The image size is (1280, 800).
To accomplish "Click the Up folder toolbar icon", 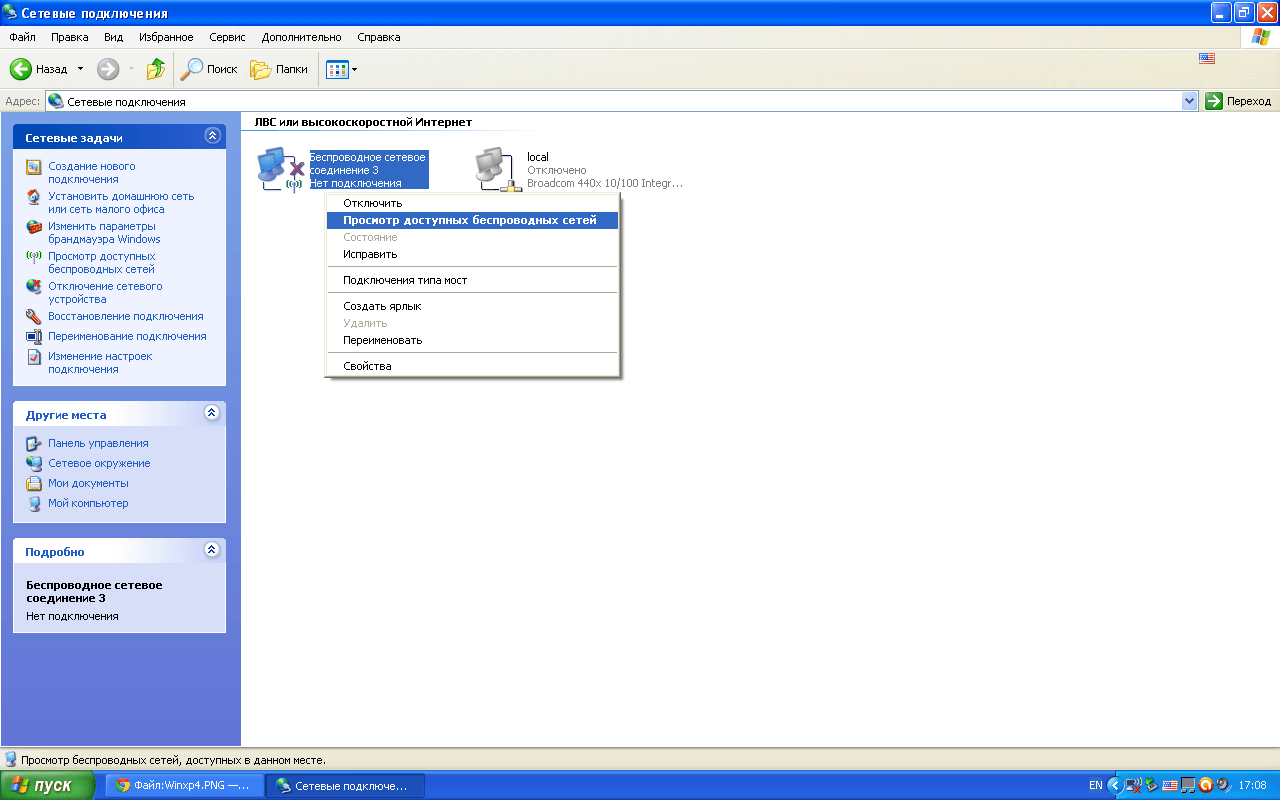I will [x=156, y=69].
